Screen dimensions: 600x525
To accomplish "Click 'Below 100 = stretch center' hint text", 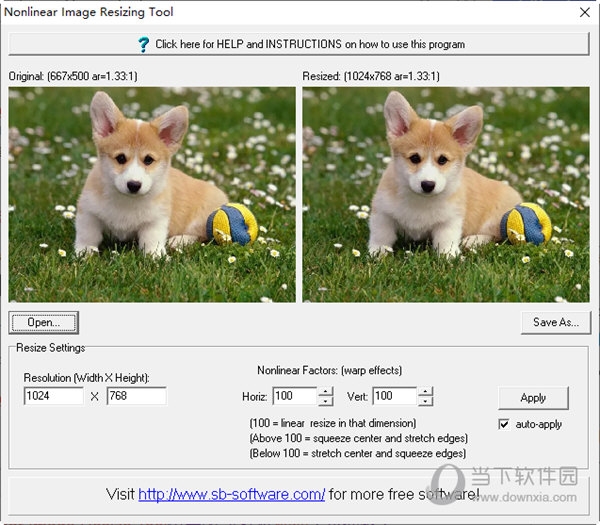I will 358,453.
